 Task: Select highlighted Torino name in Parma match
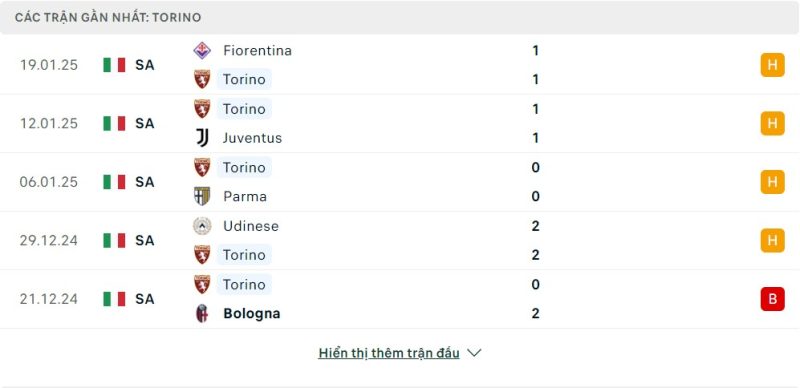[244, 167]
